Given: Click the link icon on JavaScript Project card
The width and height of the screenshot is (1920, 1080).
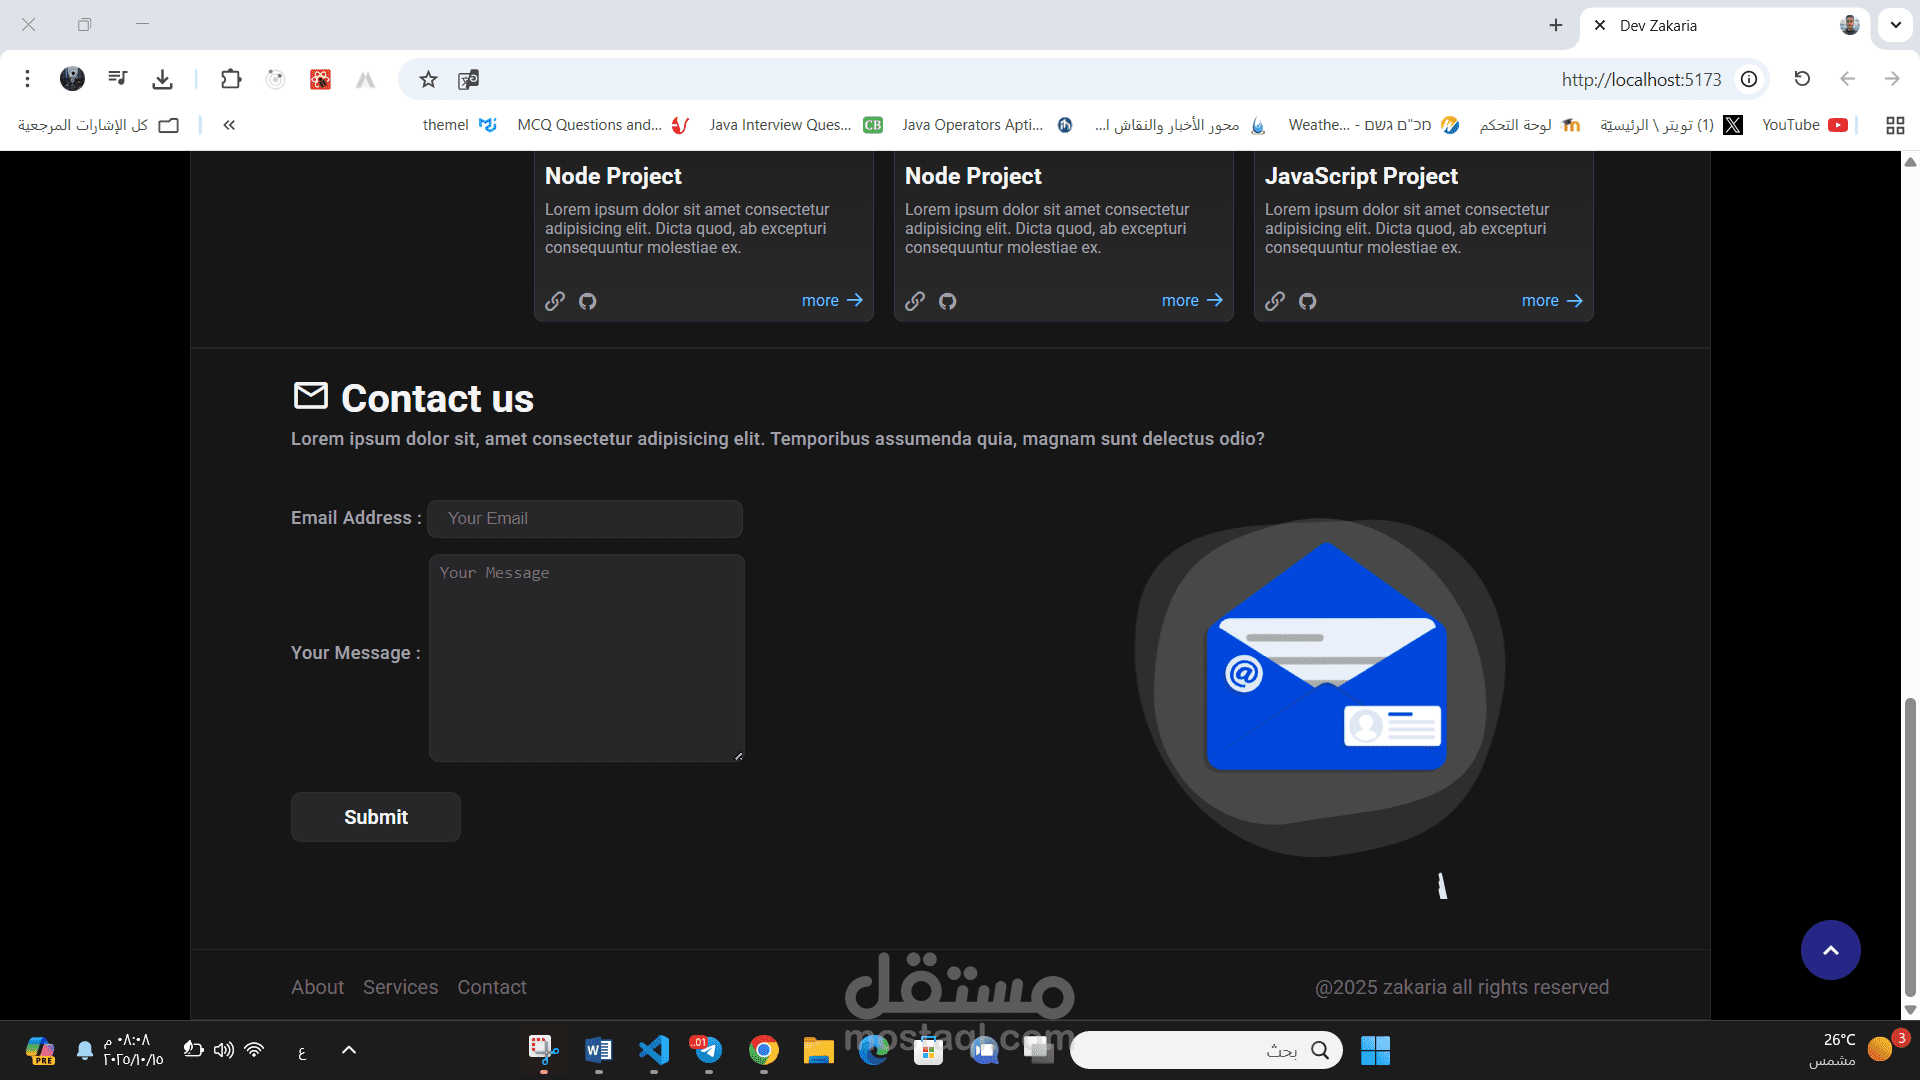Looking at the screenshot, I should [1274, 301].
